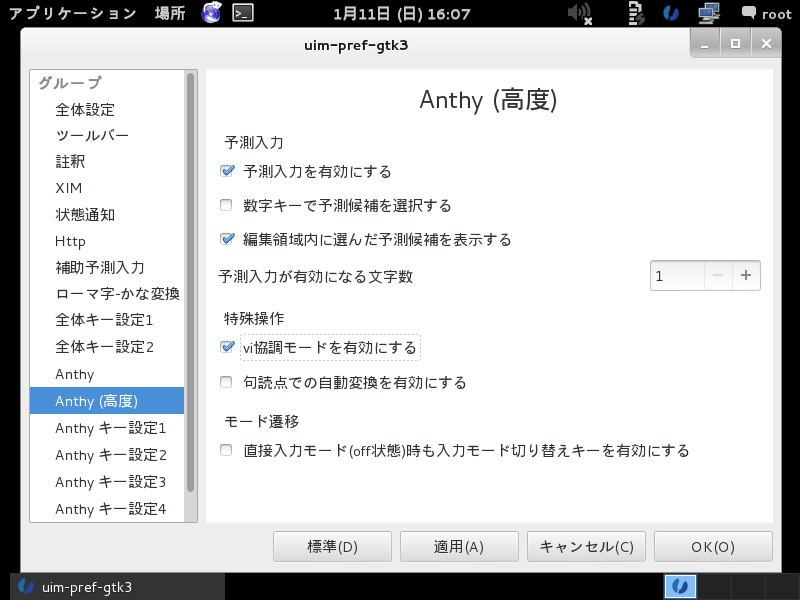Click the uim icon in the bottom-right corner
800x600 pixels.
pos(681,587)
